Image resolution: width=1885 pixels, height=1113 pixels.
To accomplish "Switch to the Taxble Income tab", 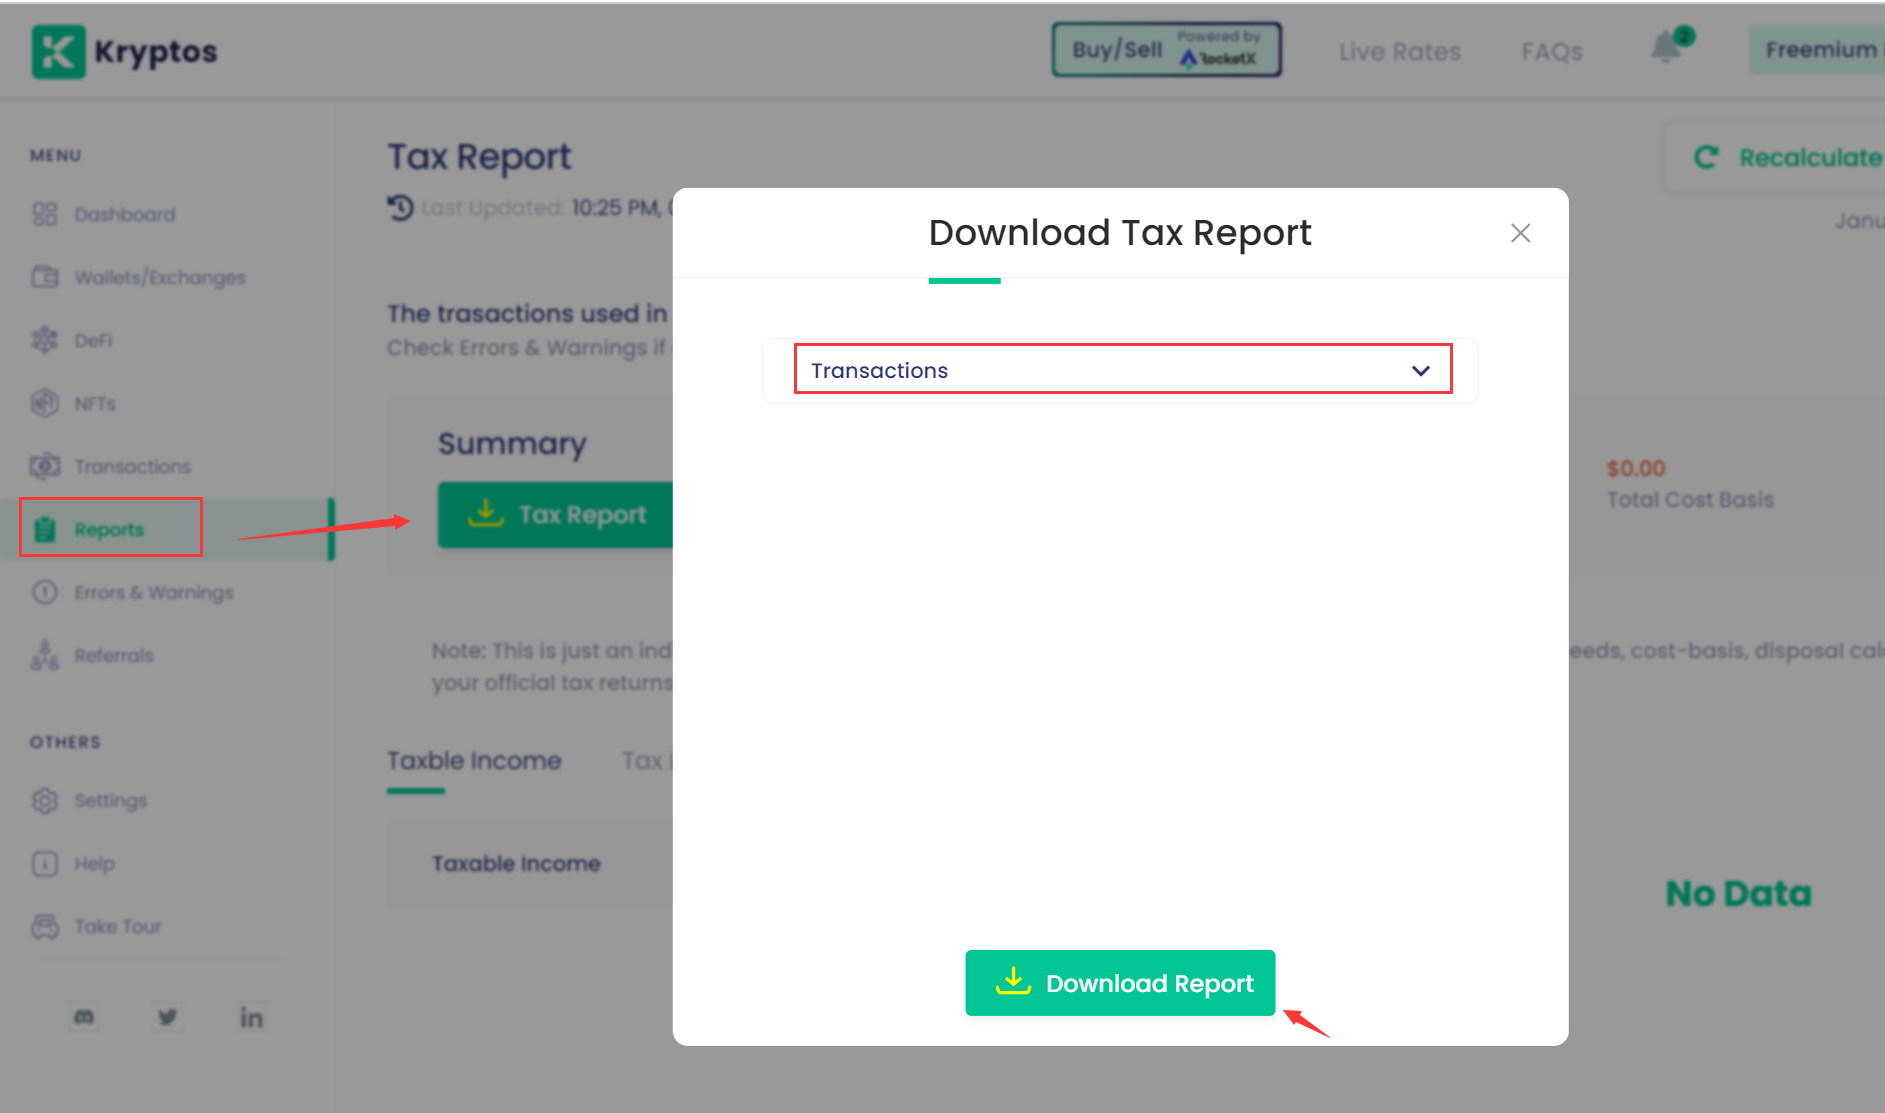I will tap(474, 761).
